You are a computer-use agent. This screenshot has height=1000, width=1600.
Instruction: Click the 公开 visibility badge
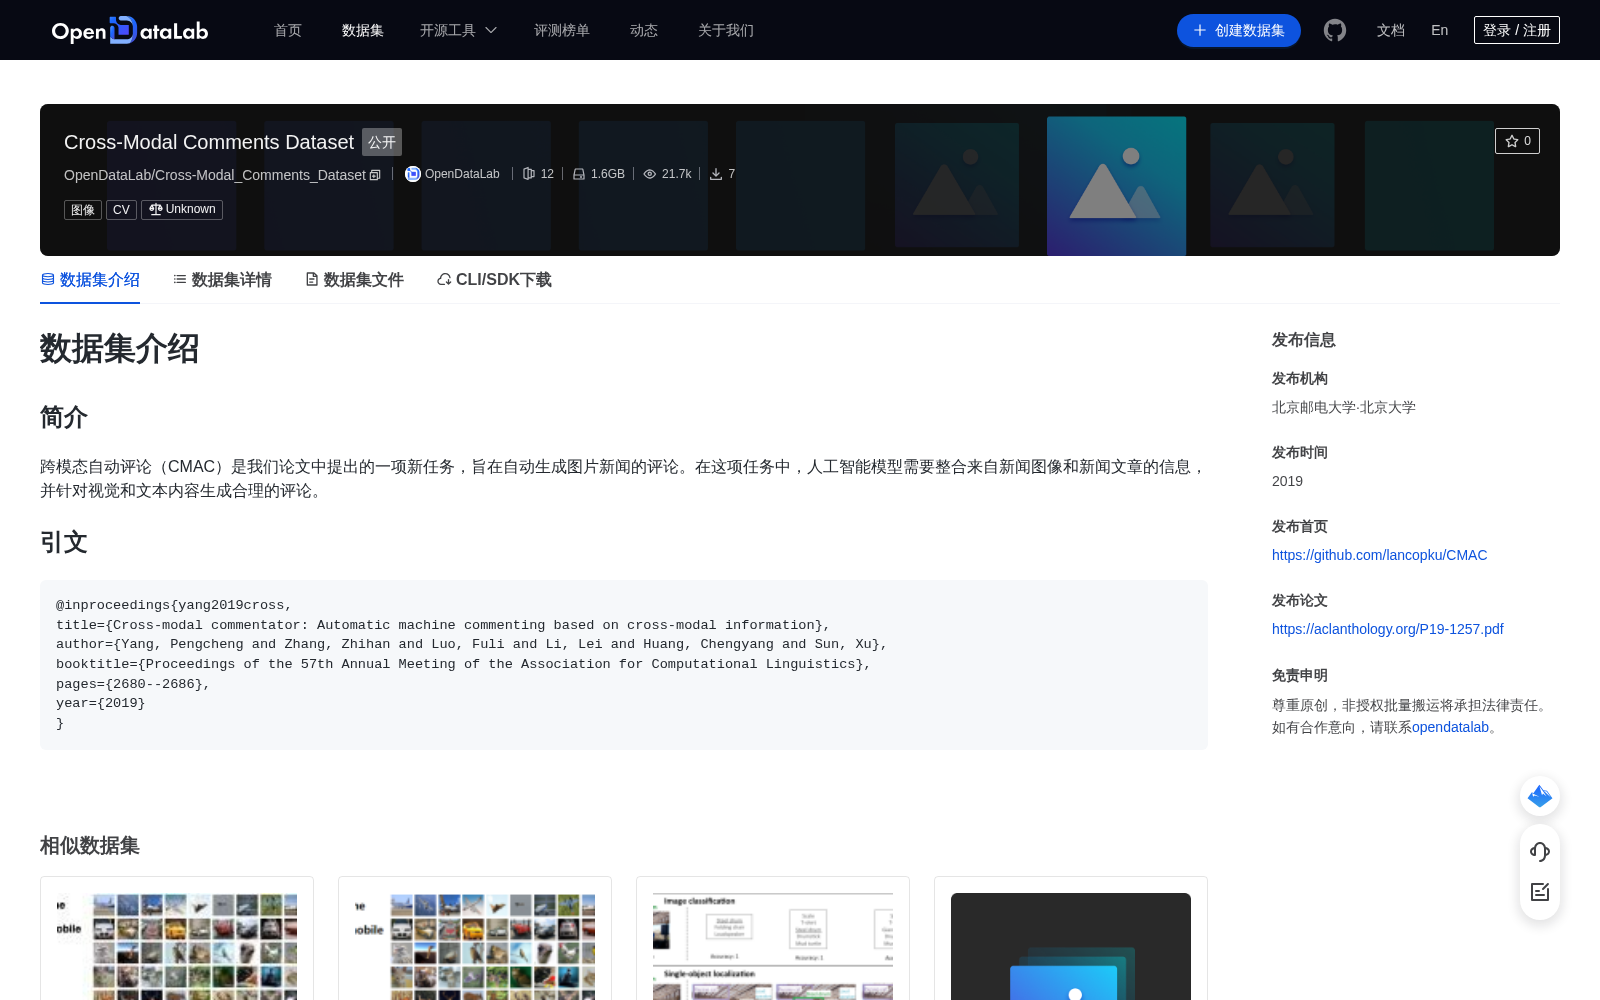382,142
